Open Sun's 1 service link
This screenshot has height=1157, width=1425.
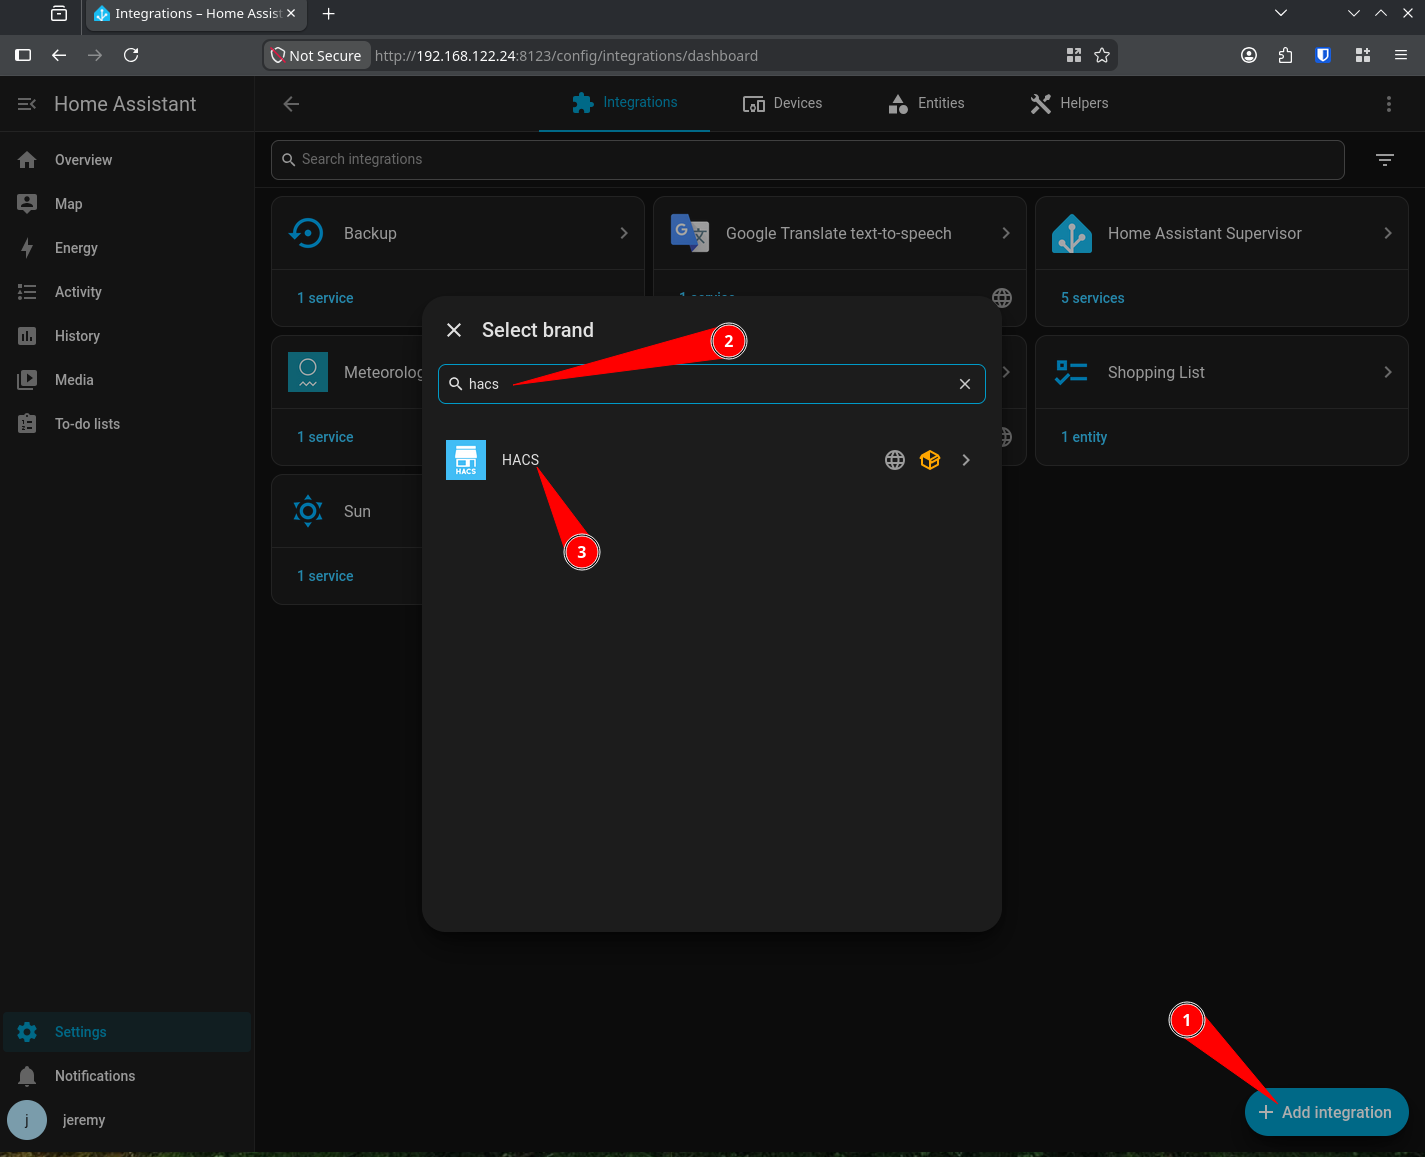tap(325, 576)
